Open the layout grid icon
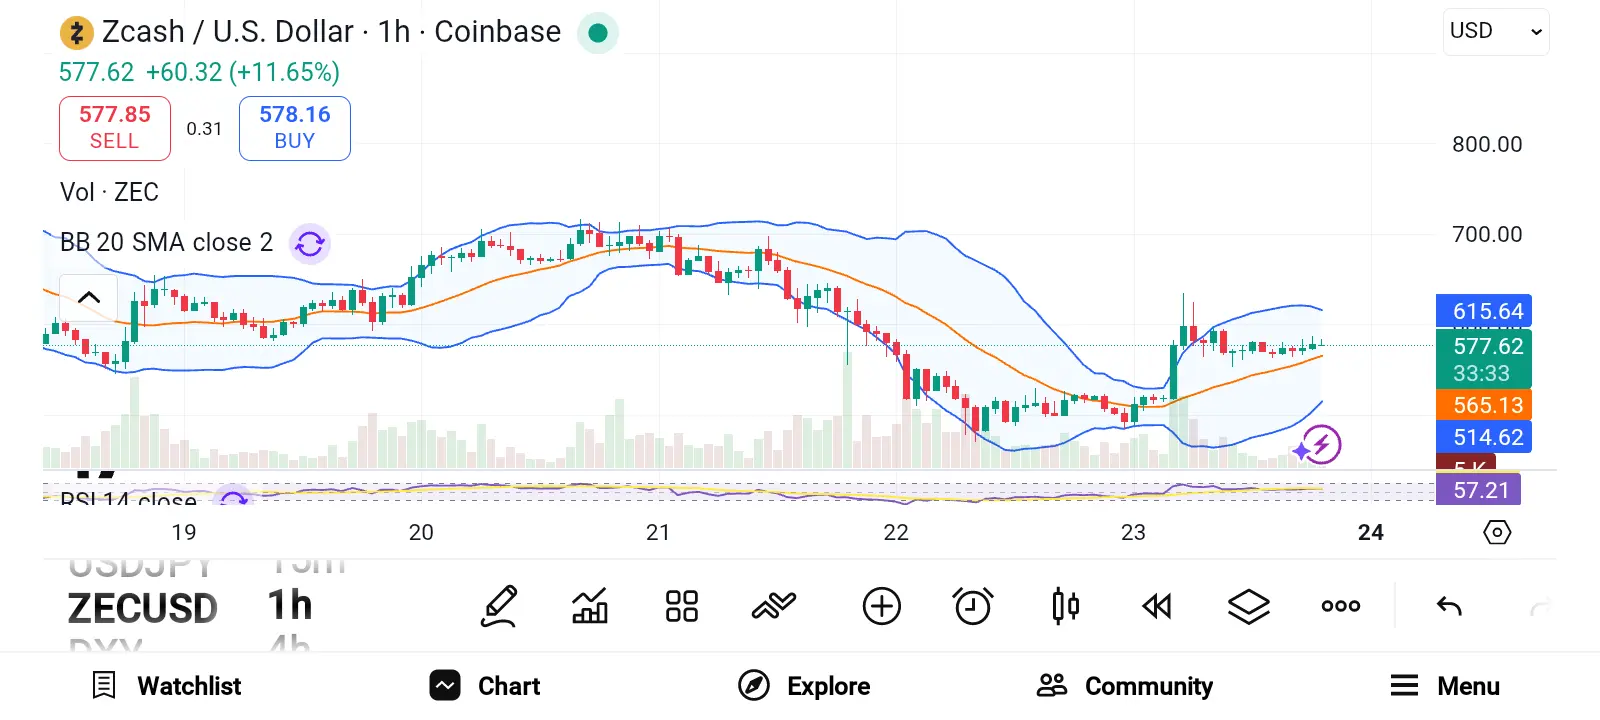The image size is (1600, 720). tap(681, 606)
